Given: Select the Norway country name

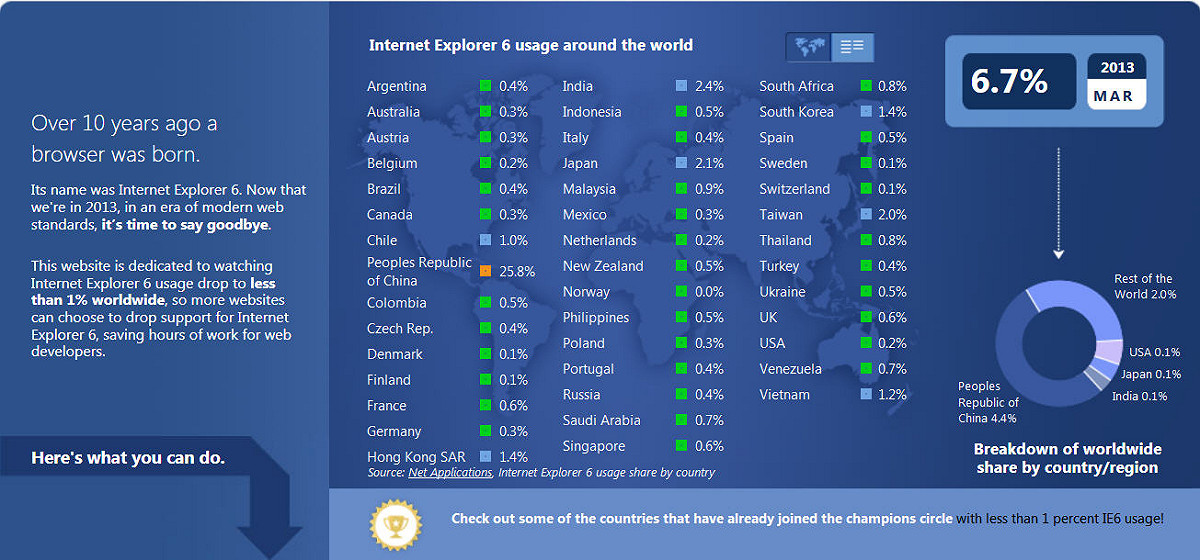Looking at the screenshot, I should click(x=586, y=292).
